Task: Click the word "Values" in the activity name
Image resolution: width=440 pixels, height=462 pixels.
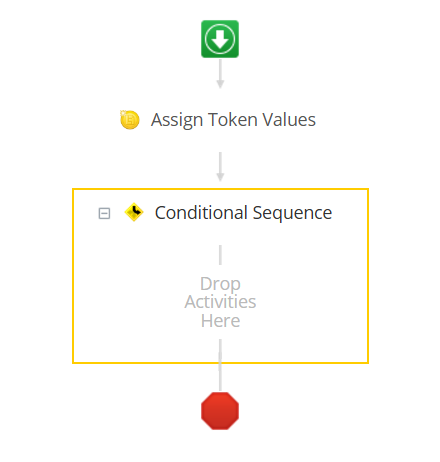Action: pyautogui.click(x=289, y=120)
